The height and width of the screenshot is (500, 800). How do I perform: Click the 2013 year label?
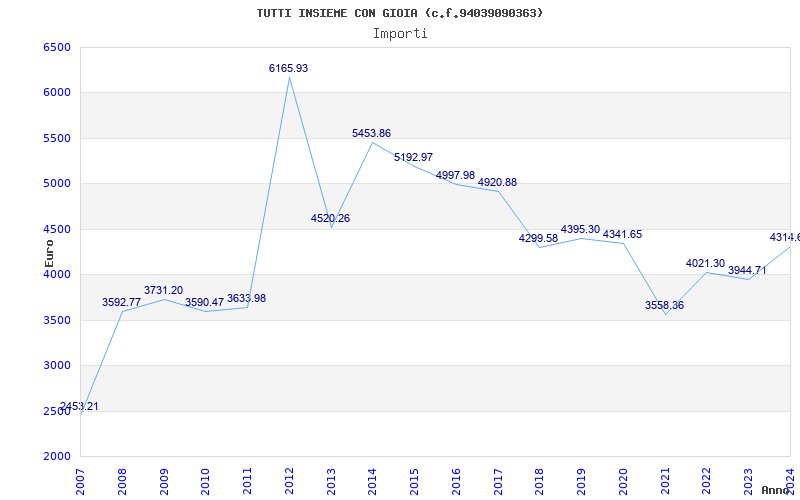point(331,482)
